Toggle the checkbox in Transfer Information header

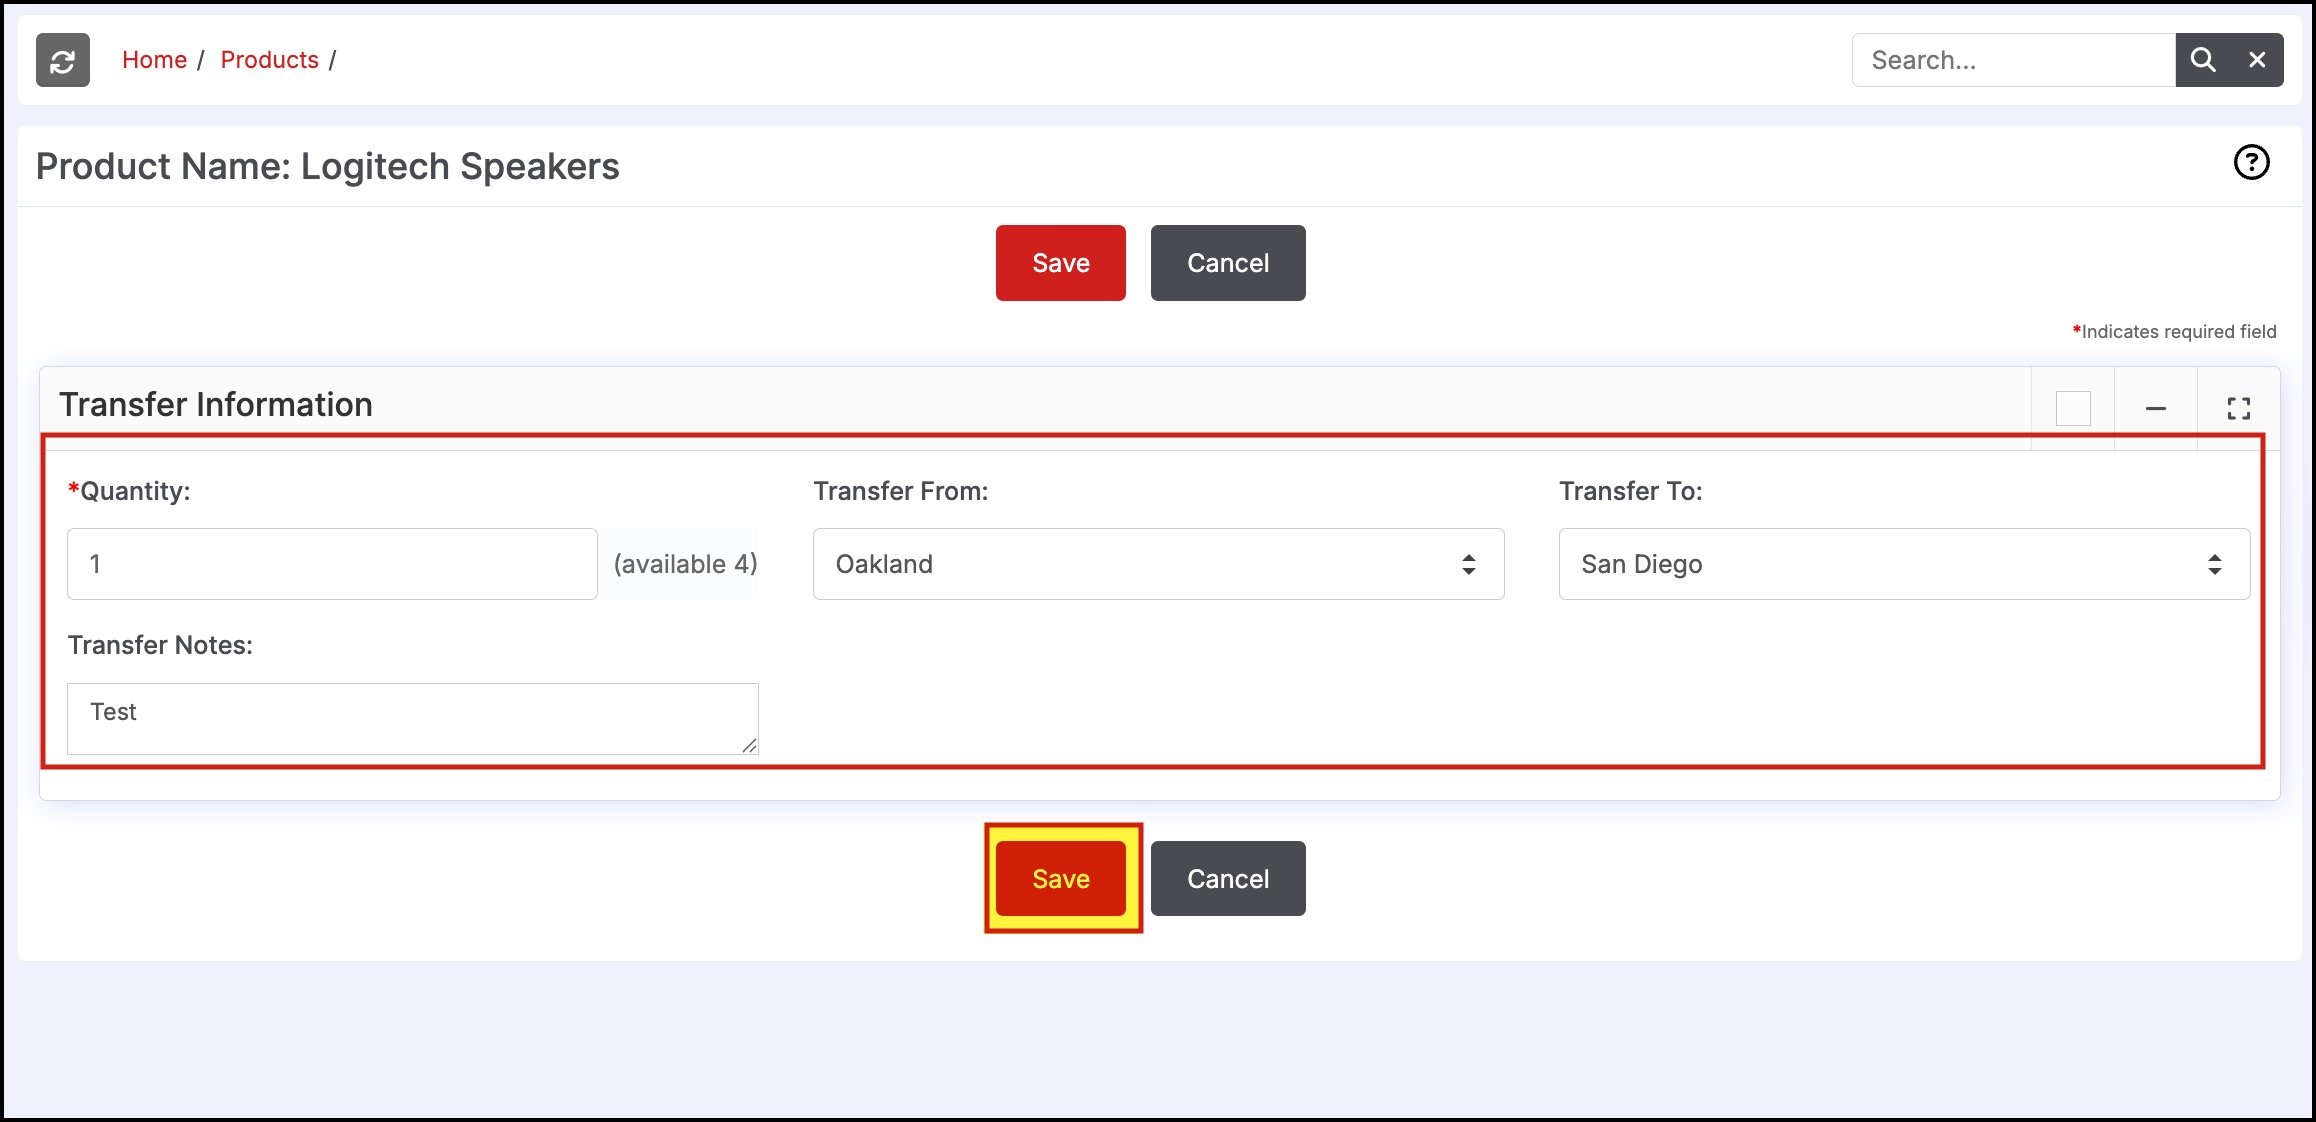coord(2073,408)
